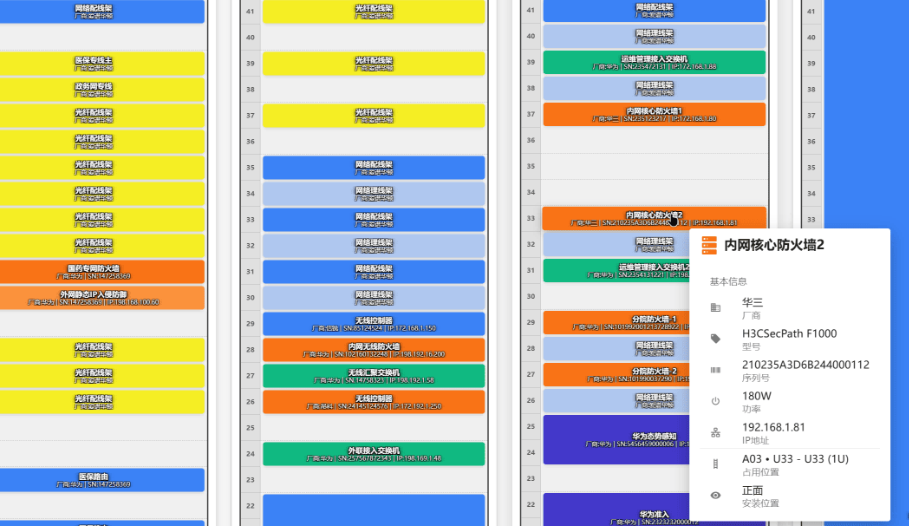Select the 无线汇聚交换机 device at U27
This screenshot has width=909, height=526.
point(374,376)
